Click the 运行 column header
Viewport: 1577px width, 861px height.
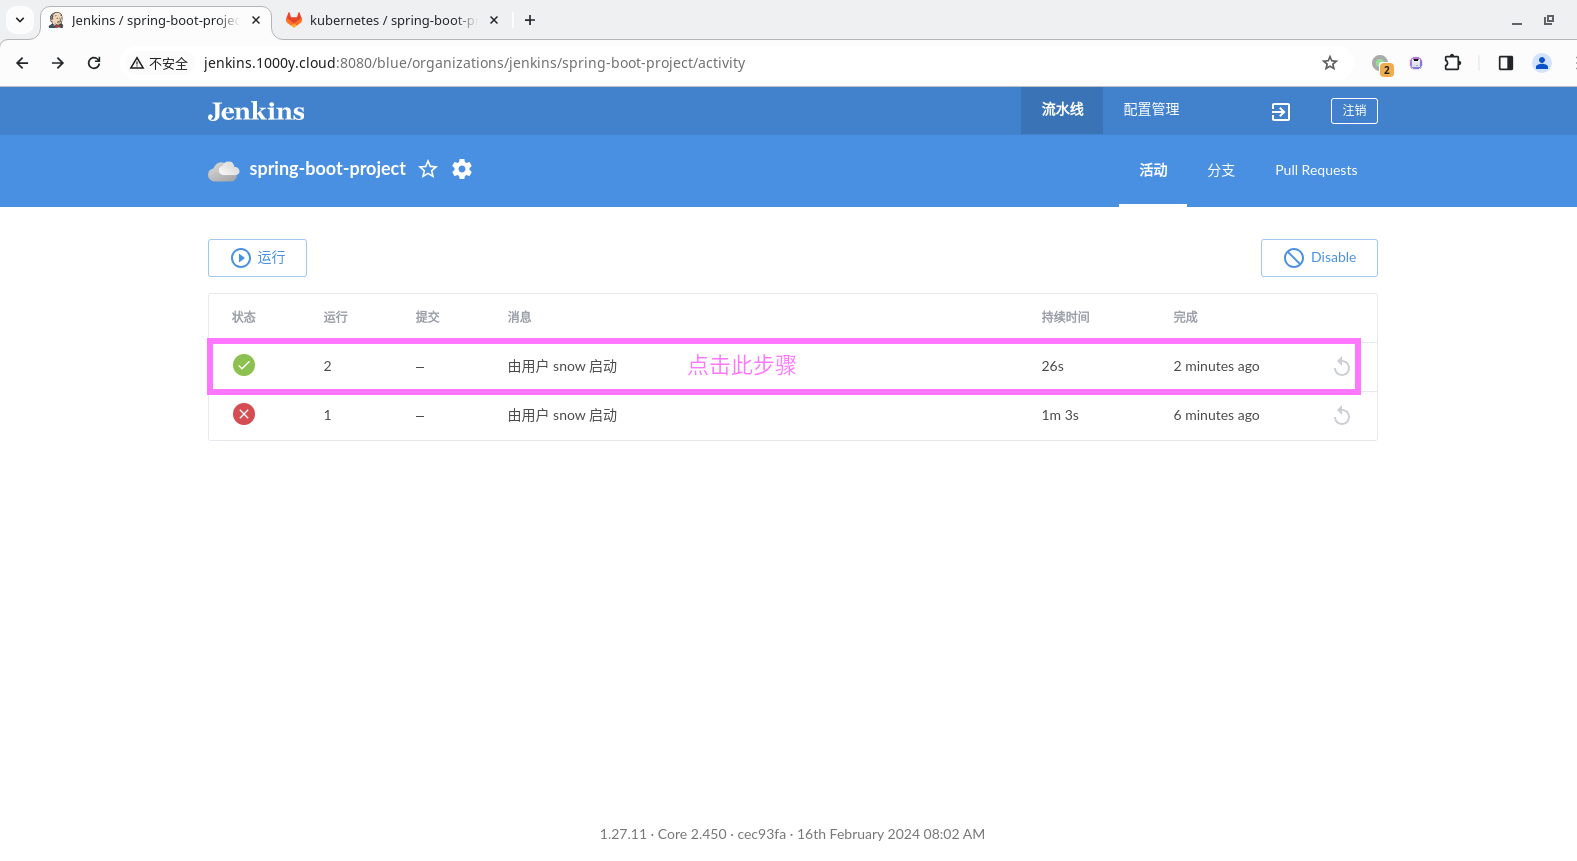coord(335,317)
